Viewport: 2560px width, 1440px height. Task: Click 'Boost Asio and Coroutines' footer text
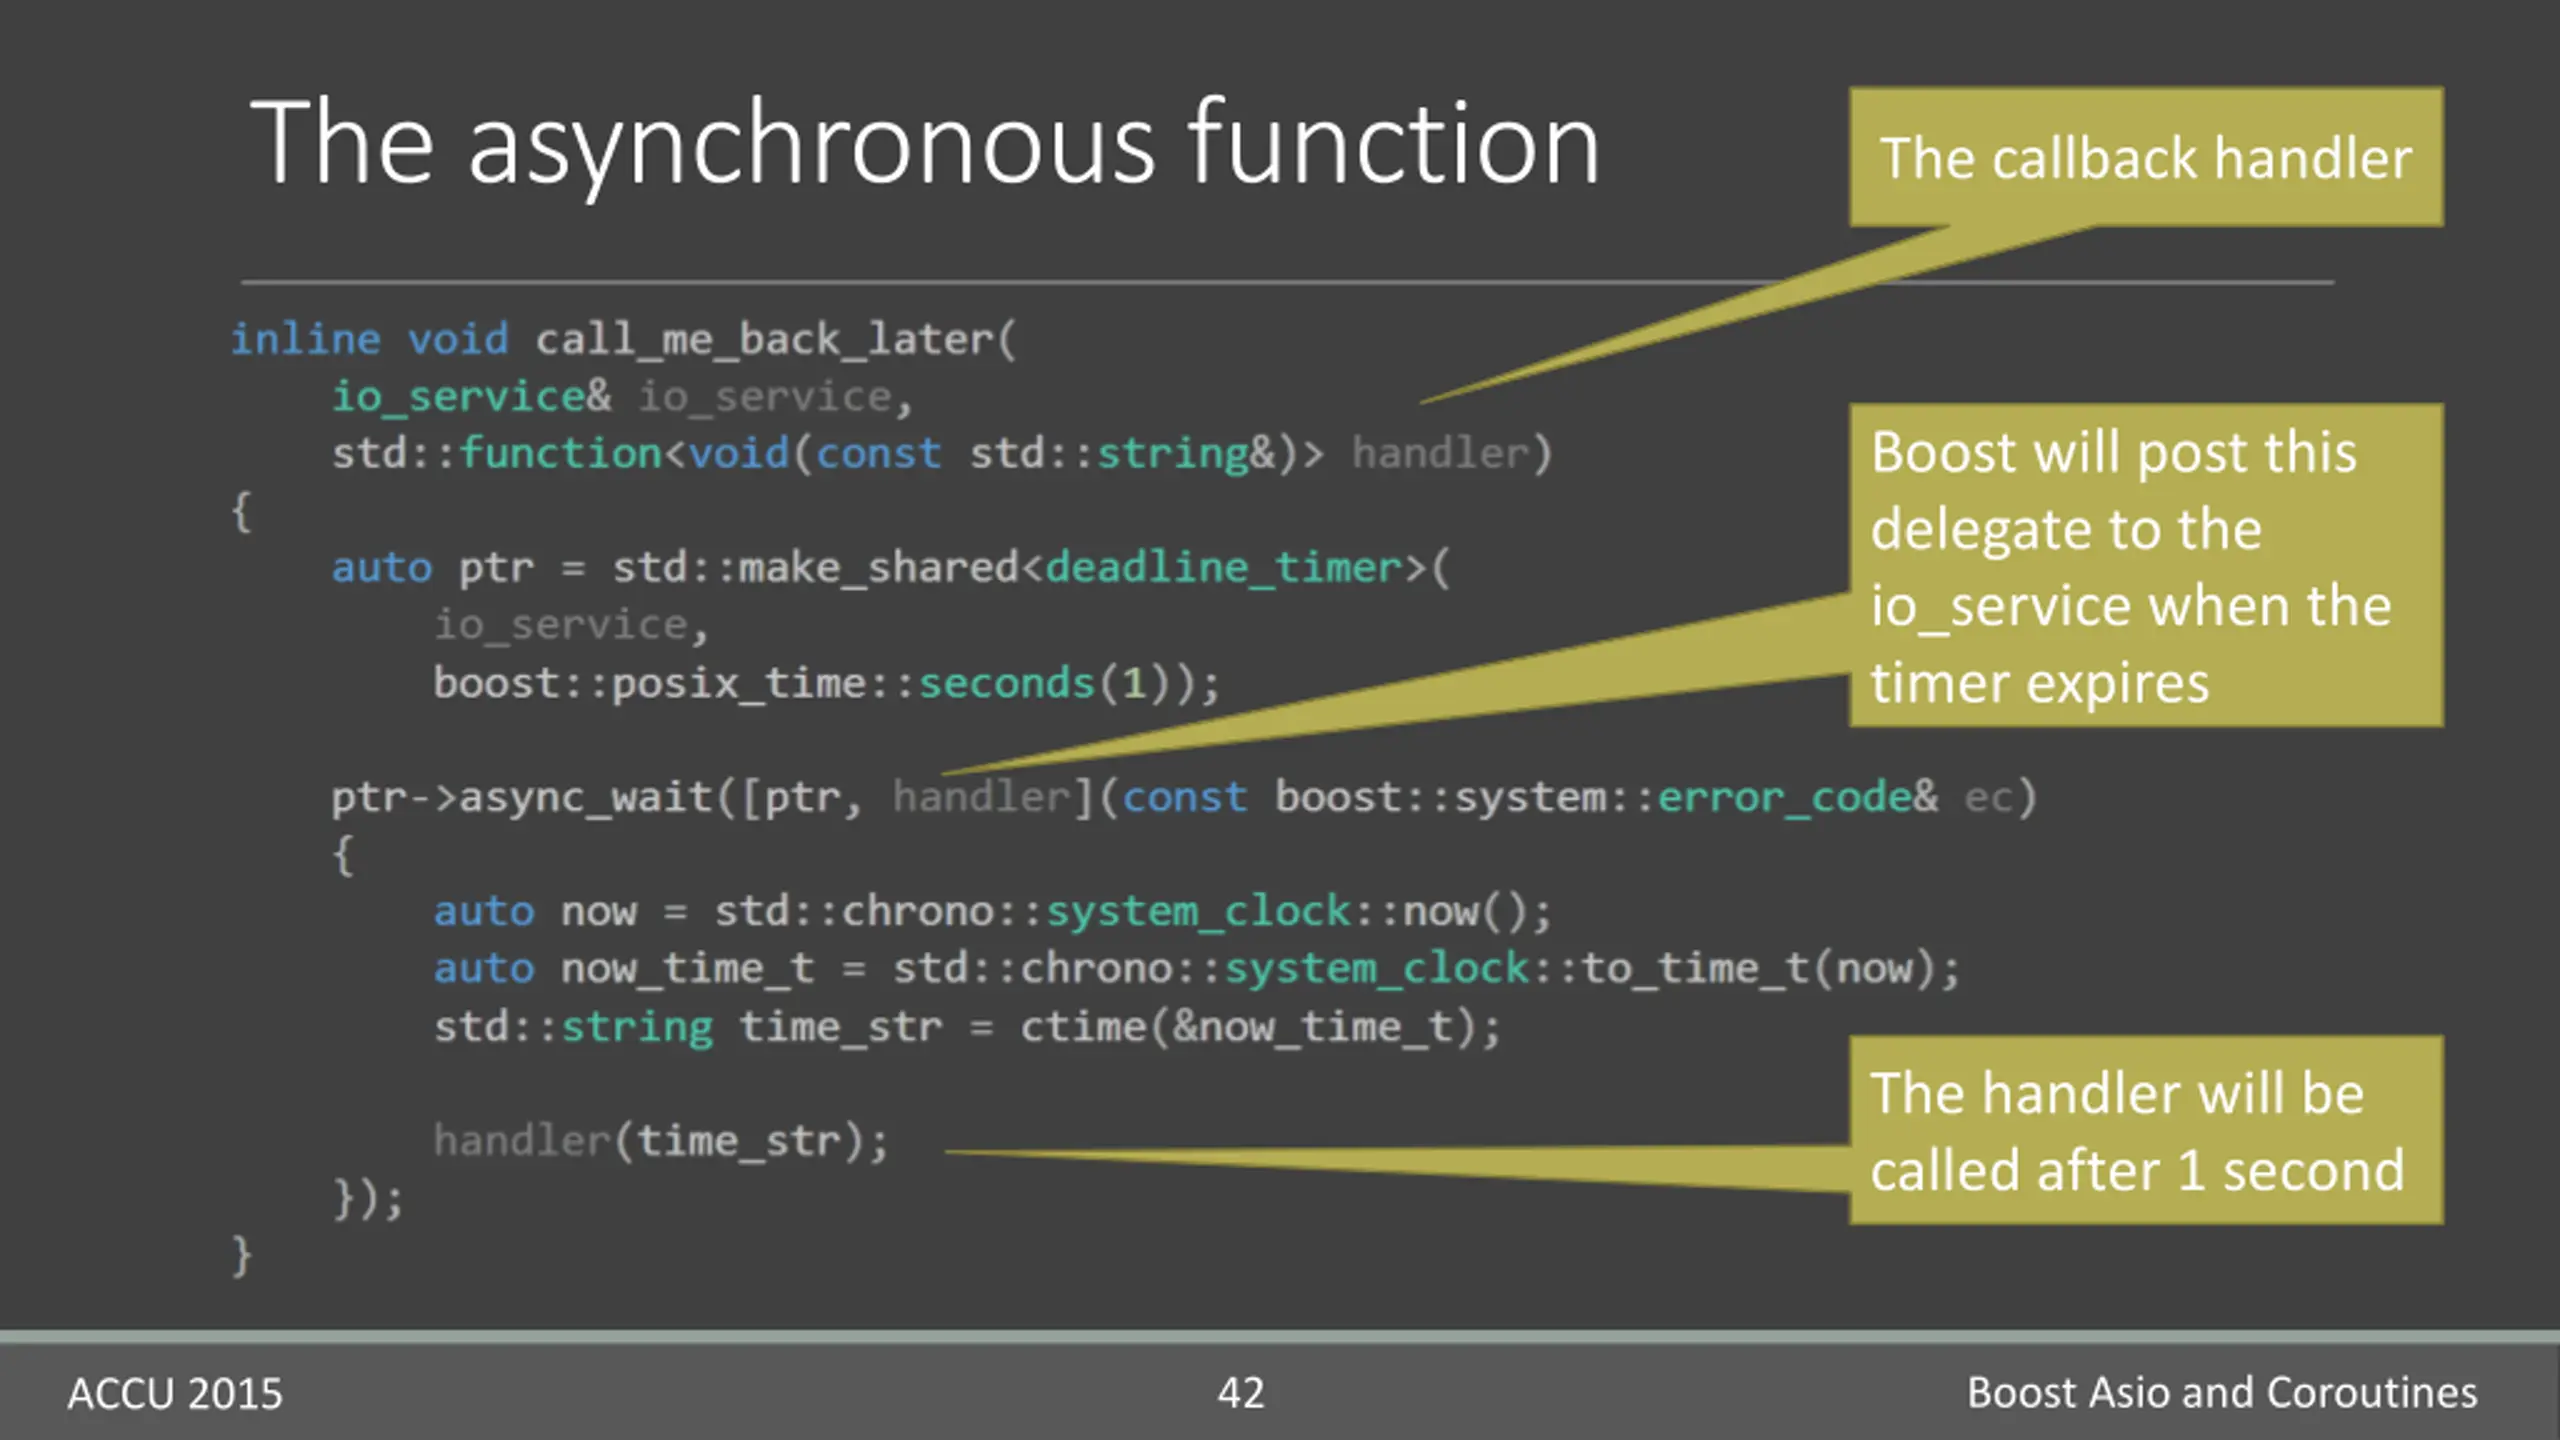click(x=2222, y=1393)
